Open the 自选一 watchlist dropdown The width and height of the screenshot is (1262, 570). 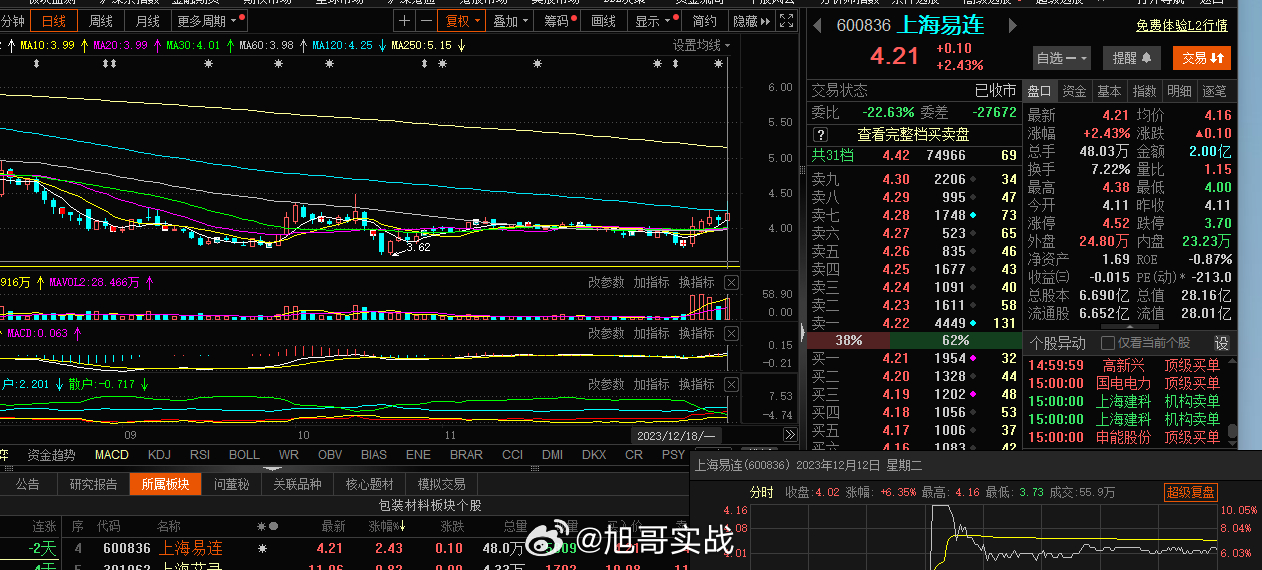[x=1062, y=58]
